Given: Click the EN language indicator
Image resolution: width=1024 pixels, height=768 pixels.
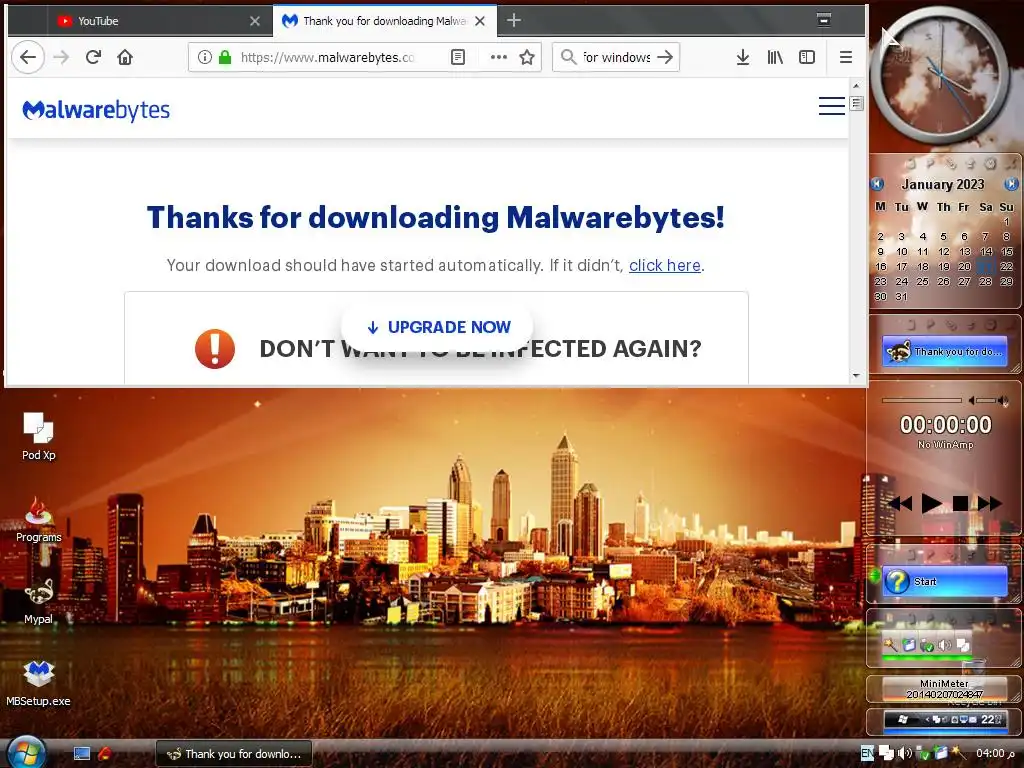Looking at the screenshot, I should 867,753.
